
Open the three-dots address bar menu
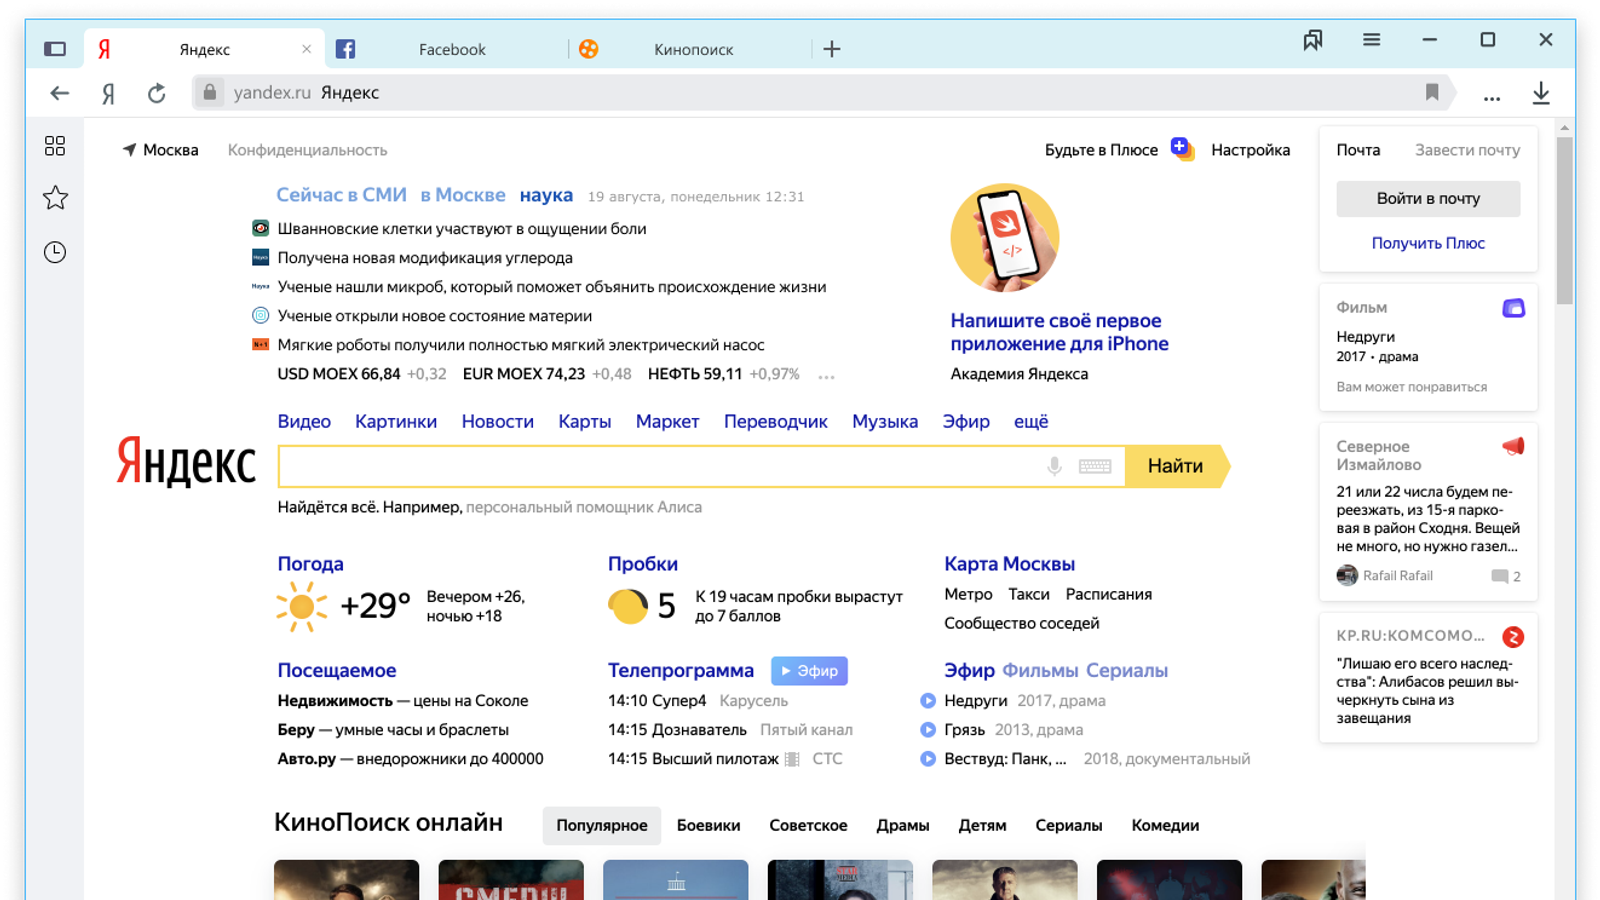[x=1492, y=97]
